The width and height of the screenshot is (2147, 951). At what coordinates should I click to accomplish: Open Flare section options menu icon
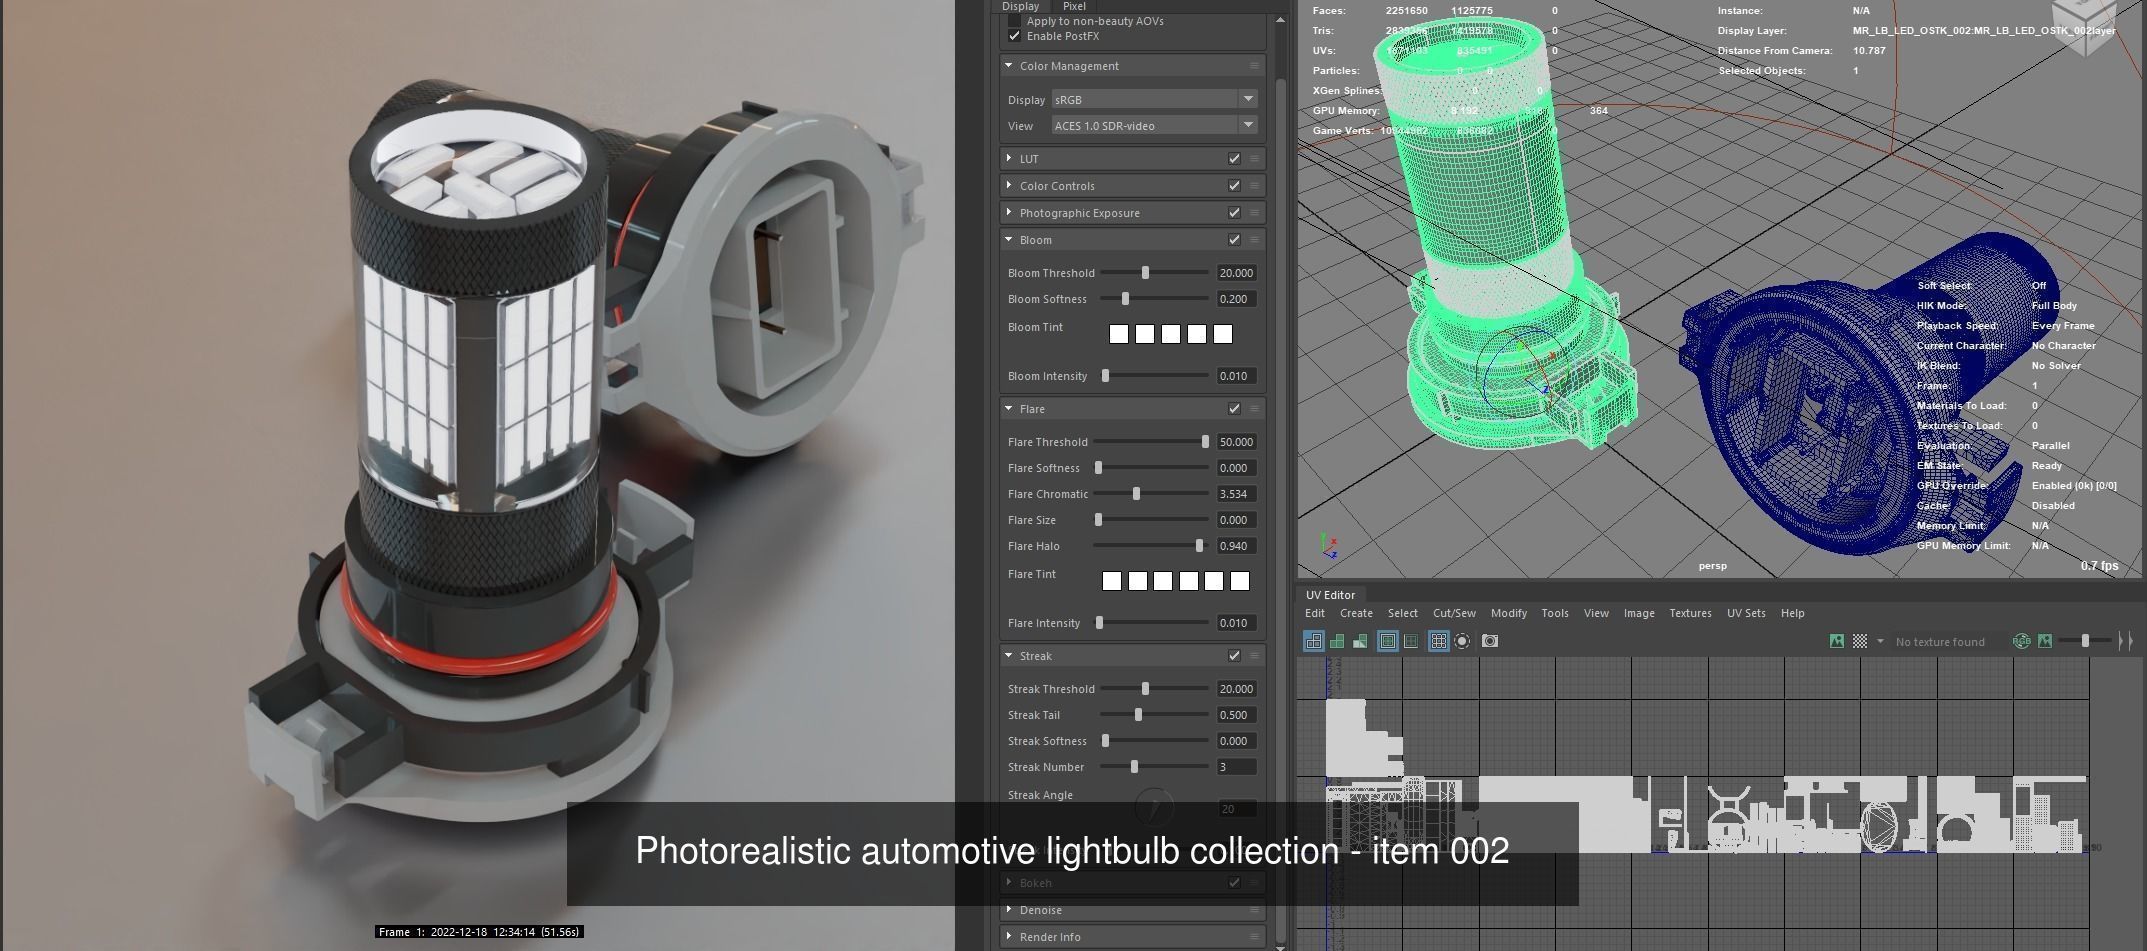point(1254,409)
